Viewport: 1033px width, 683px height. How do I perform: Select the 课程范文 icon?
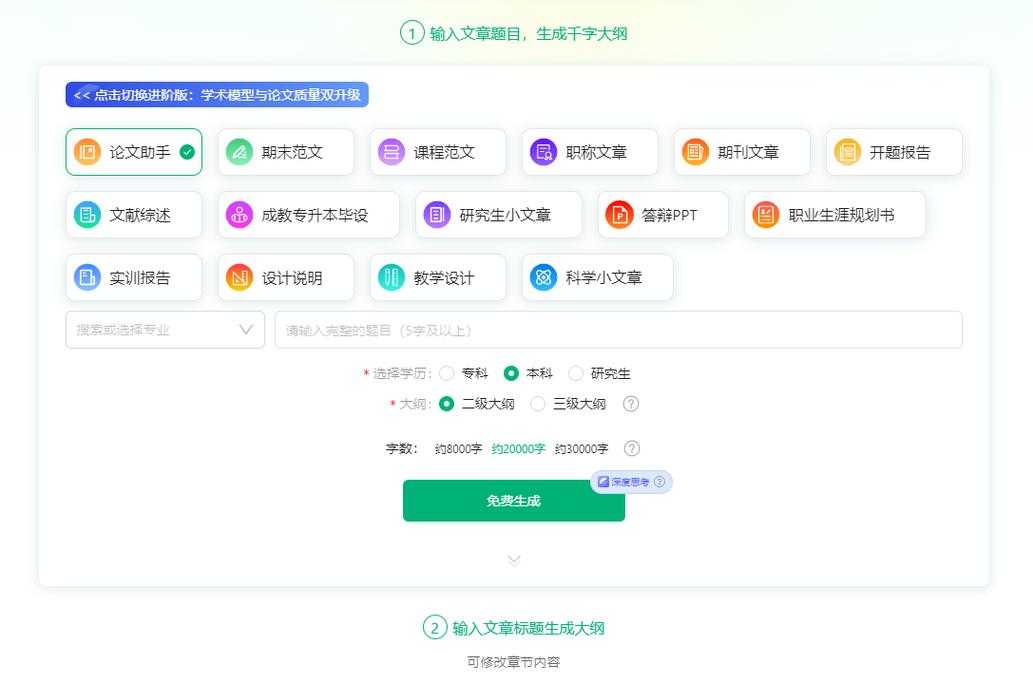click(x=390, y=151)
